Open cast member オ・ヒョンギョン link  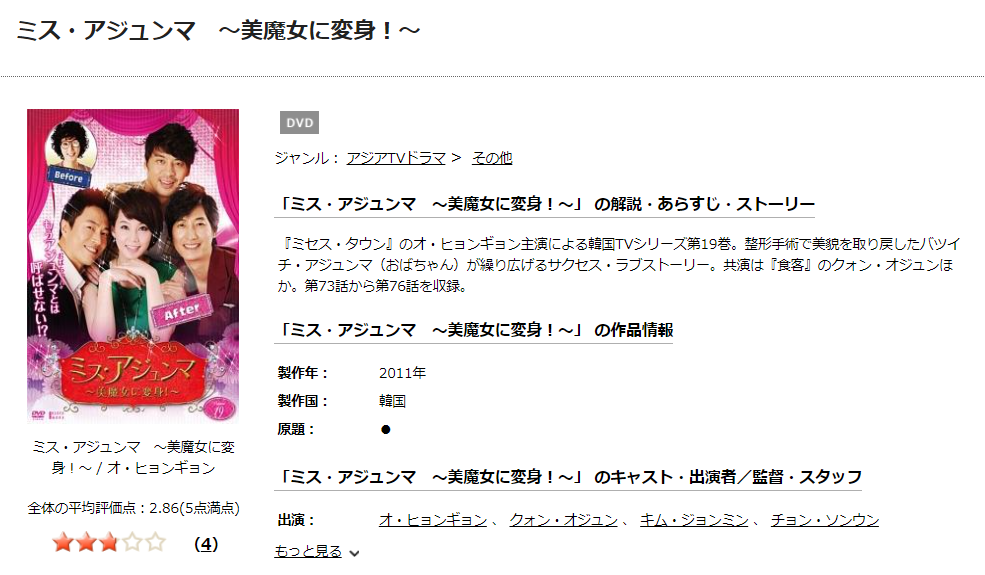433,520
